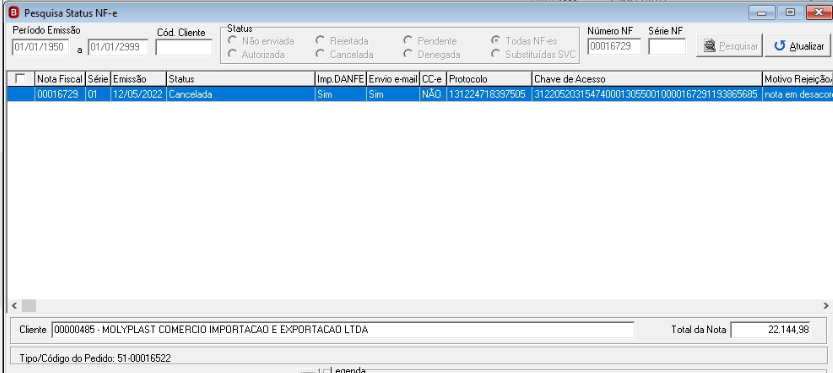Viewport: 833px width, 373px height.
Task: Click the Número NF input field
Action: (x=614, y=47)
